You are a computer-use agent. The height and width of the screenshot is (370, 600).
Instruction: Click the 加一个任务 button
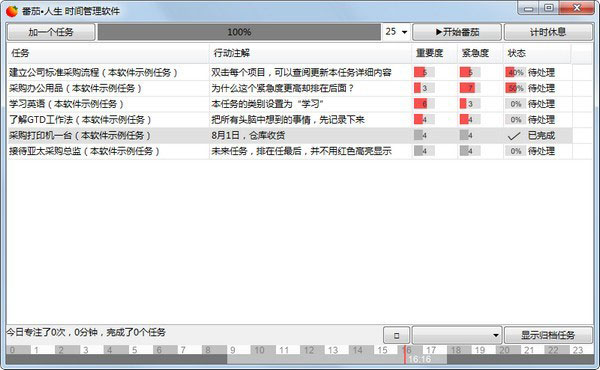[x=51, y=32]
